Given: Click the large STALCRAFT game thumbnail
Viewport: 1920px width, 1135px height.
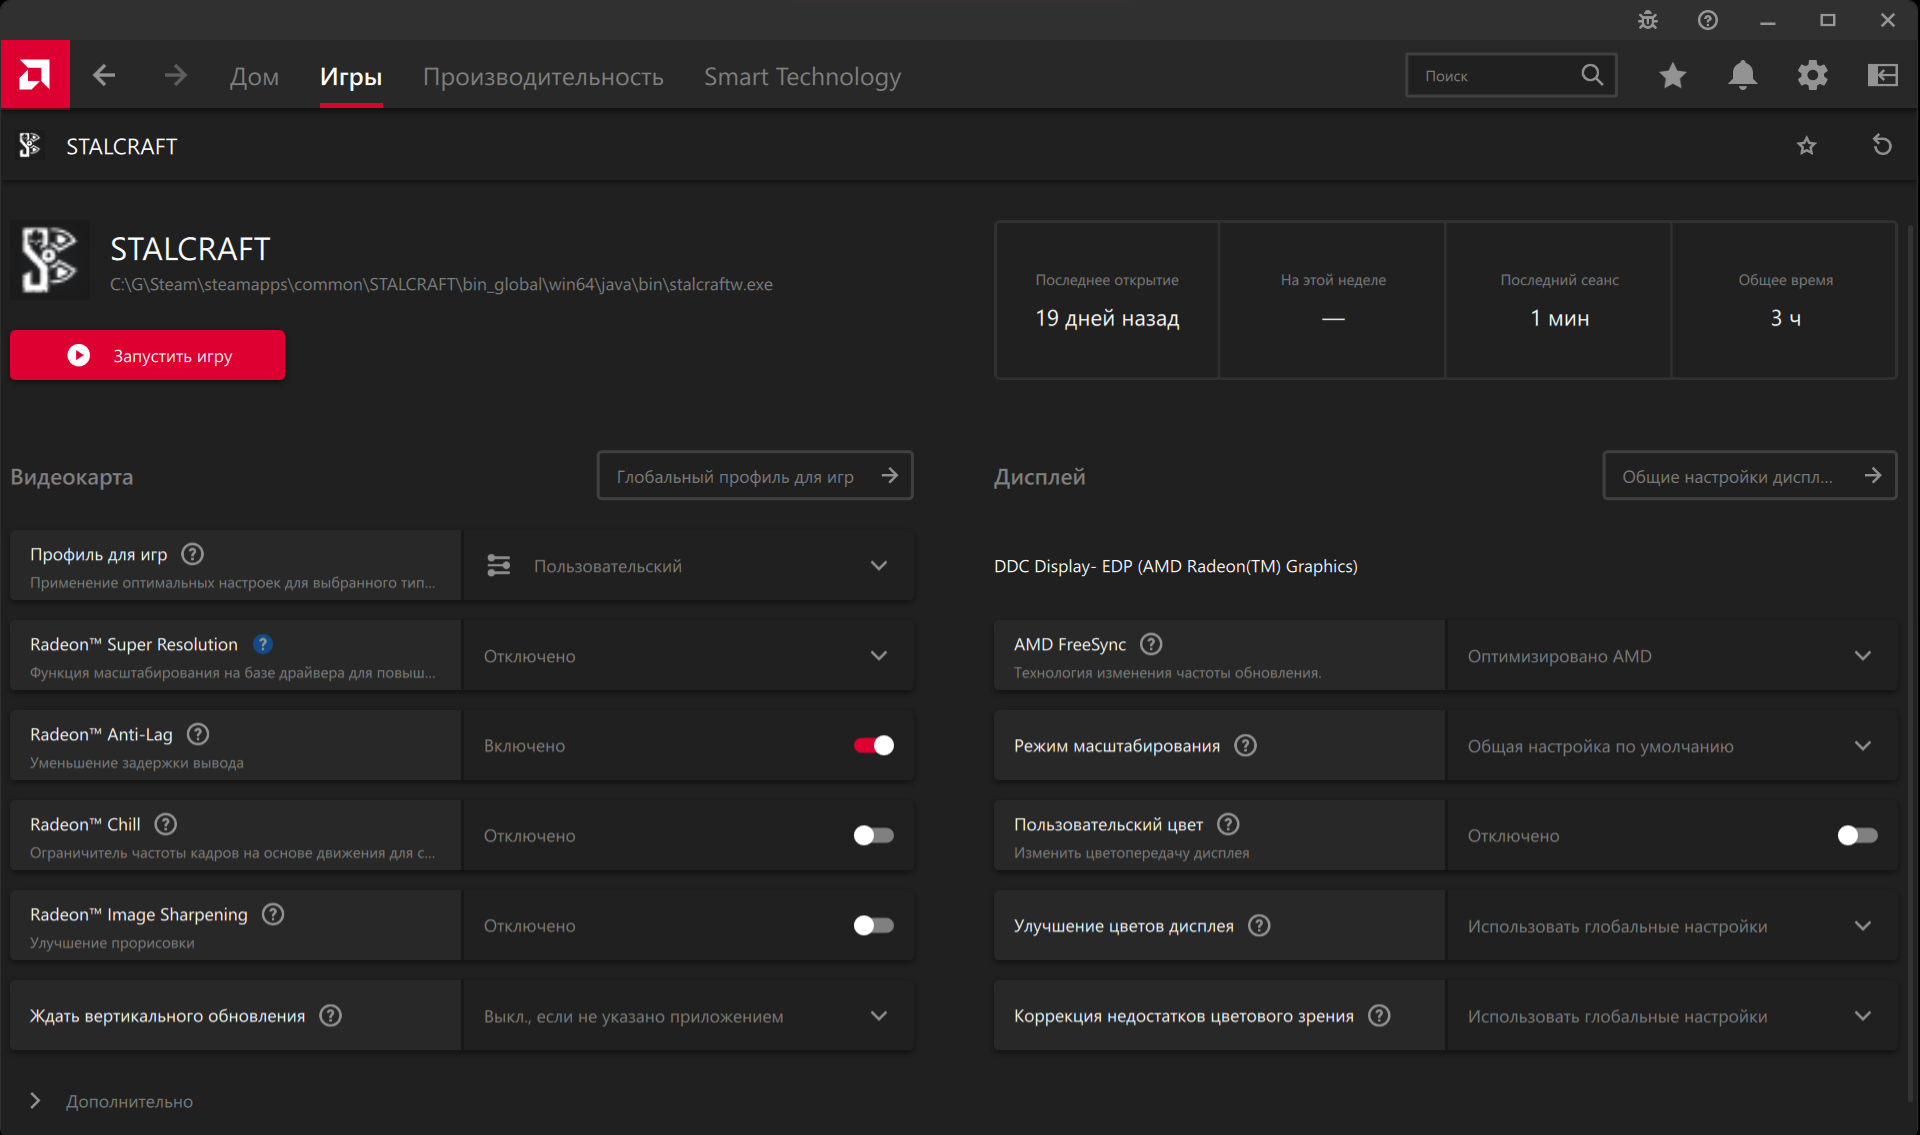Looking at the screenshot, I should click(x=50, y=260).
